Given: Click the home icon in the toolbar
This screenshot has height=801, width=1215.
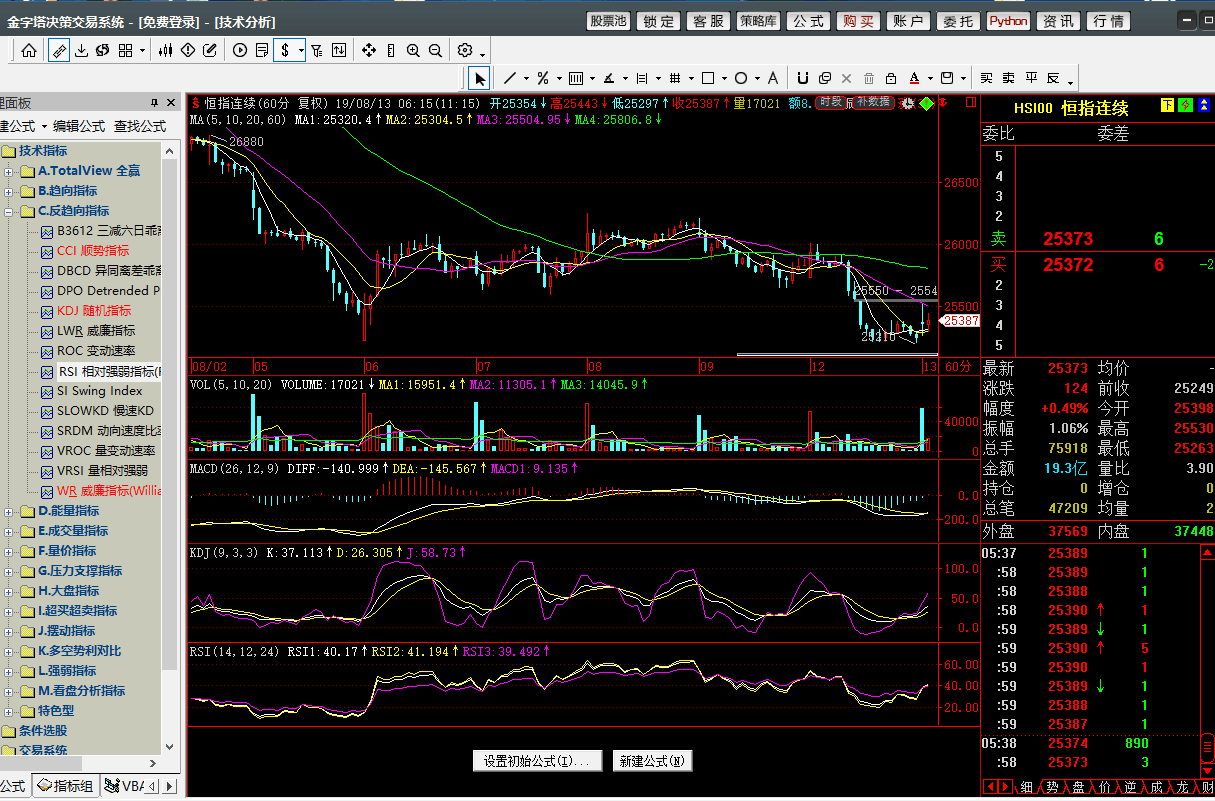Looking at the screenshot, I should [x=29, y=50].
